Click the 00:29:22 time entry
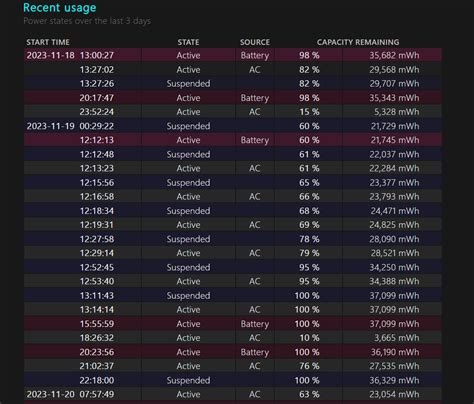Image resolution: width=474 pixels, height=404 pixels. 97,126
